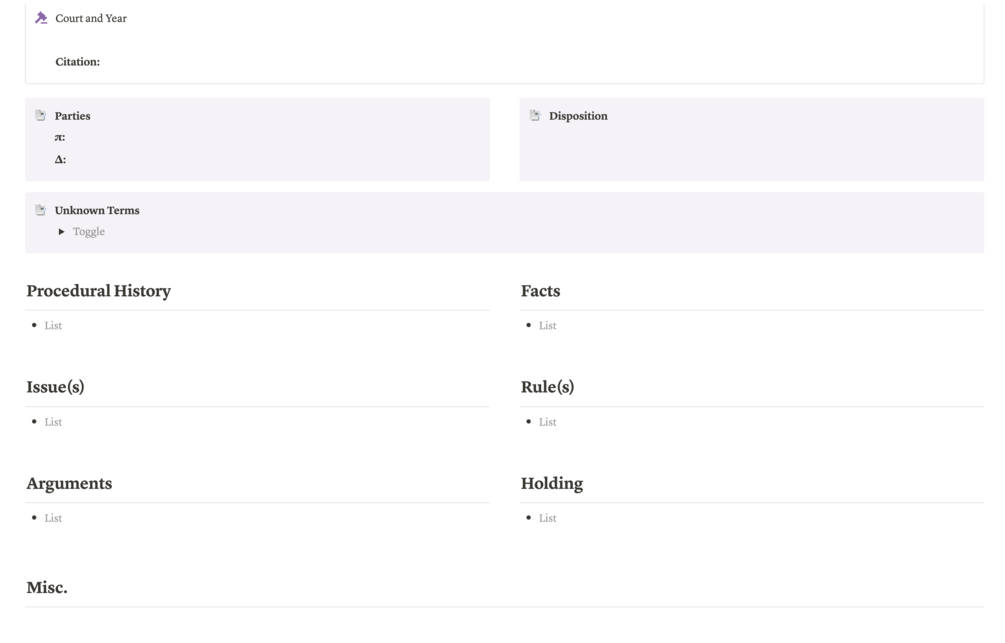Screen dimensions: 1005x643
Task: Click the Holding section heading
Action: 552,484
